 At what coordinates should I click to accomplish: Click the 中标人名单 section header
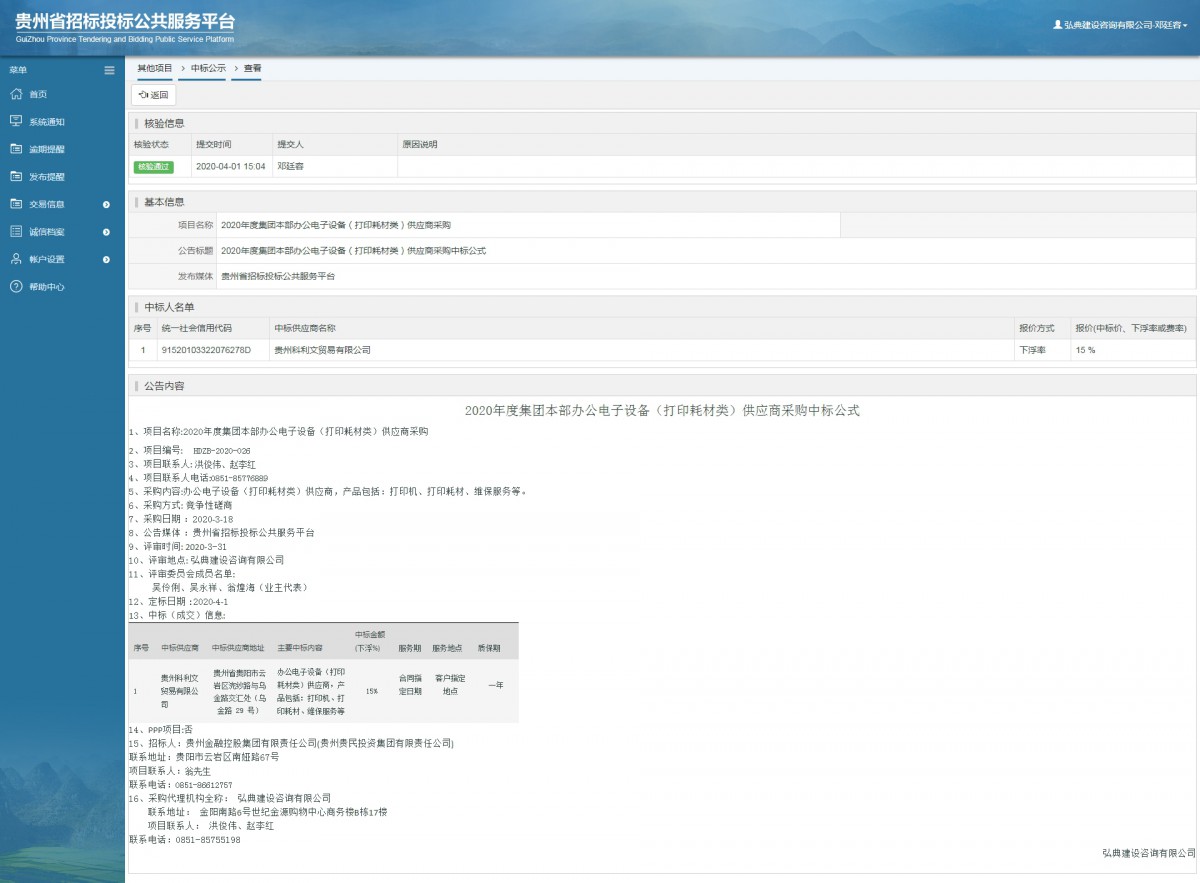pyautogui.click(x=169, y=307)
